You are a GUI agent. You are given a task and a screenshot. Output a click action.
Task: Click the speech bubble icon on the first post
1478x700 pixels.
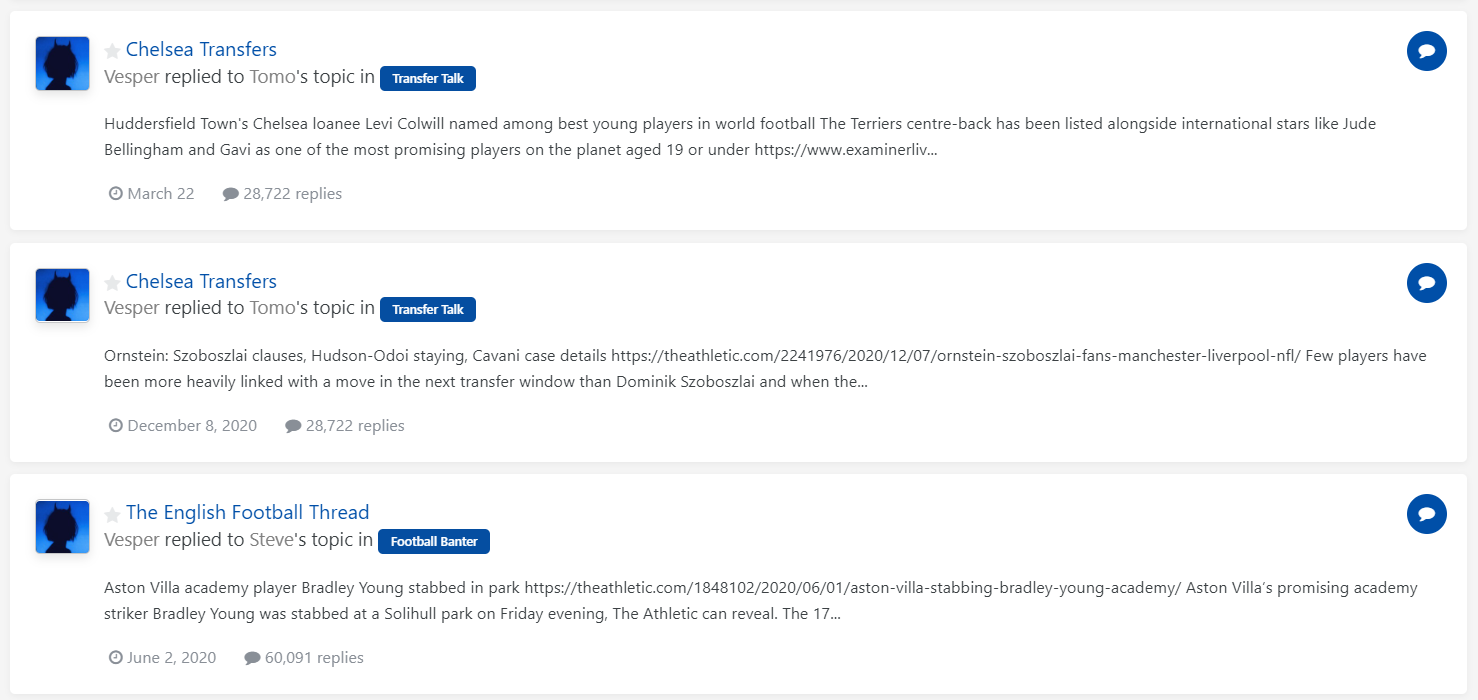point(1426,51)
